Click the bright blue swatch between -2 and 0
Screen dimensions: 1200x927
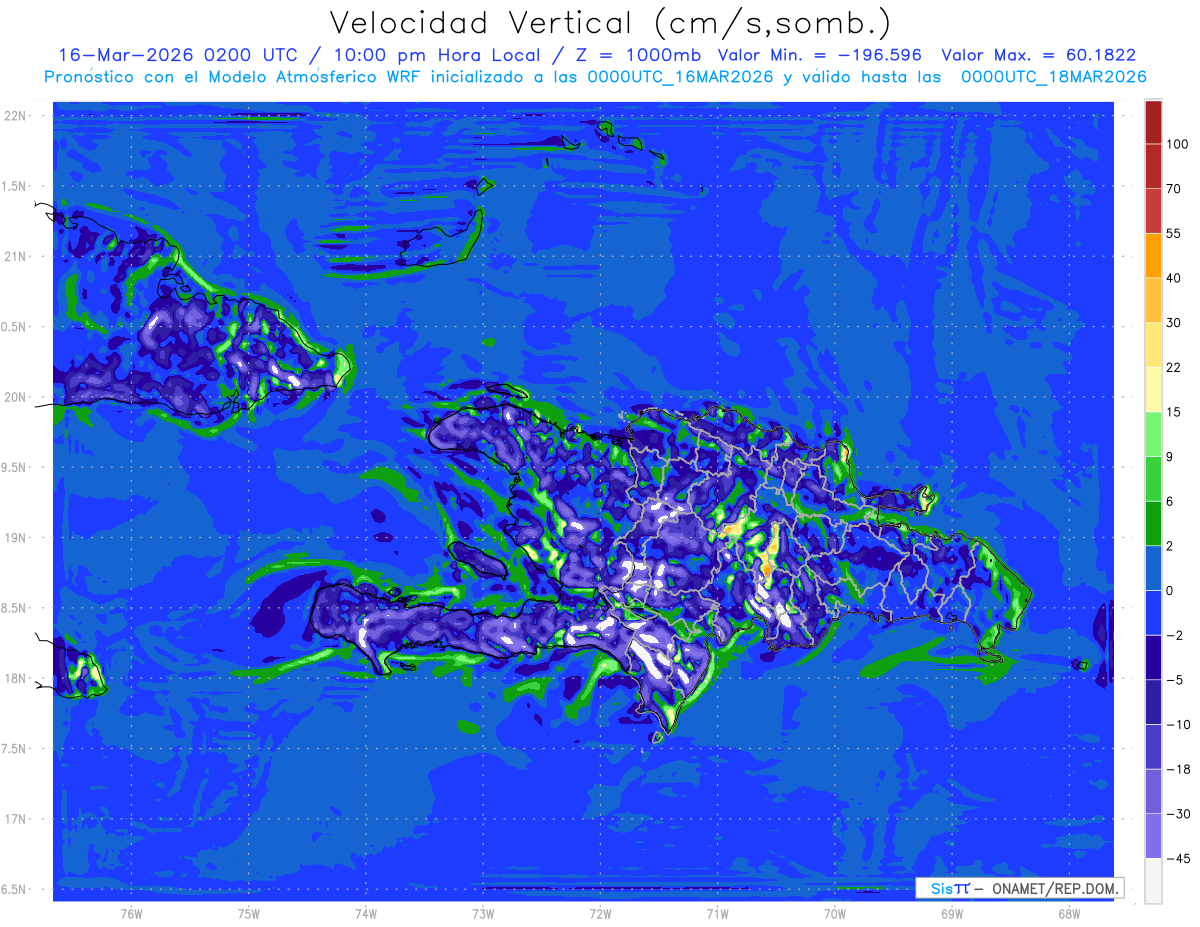coord(1153,613)
